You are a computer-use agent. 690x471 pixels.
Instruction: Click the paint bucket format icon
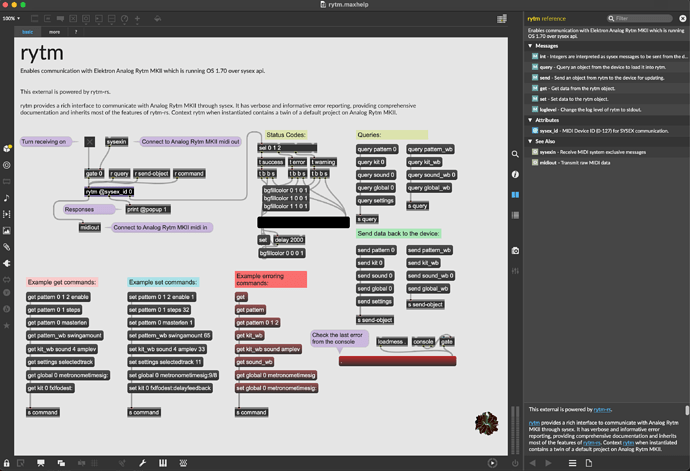(158, 18)
